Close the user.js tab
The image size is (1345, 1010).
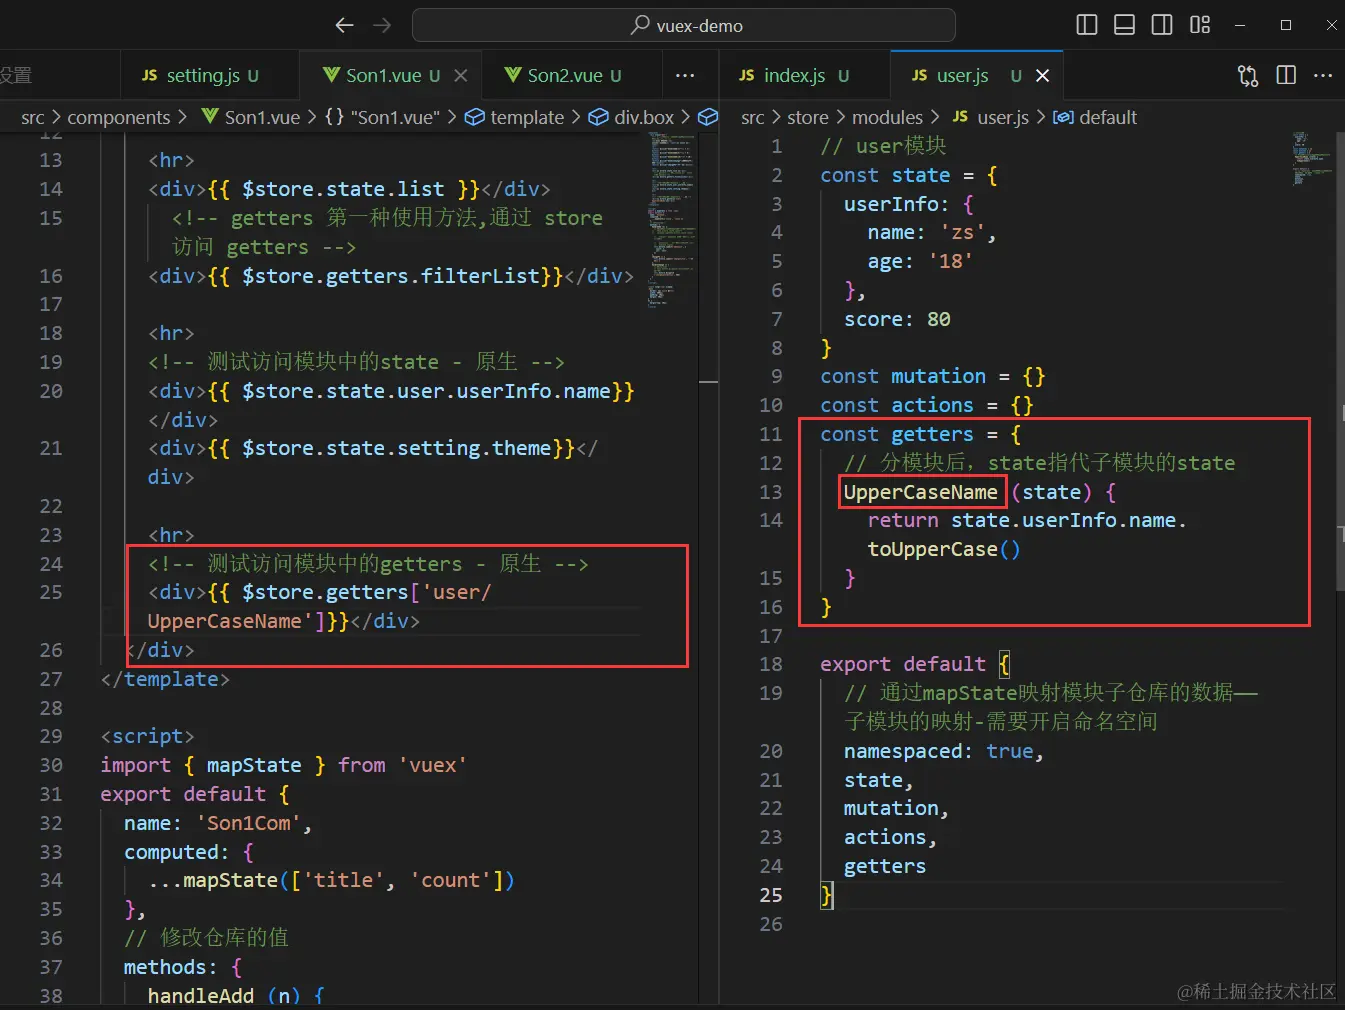click(1042, 76)
